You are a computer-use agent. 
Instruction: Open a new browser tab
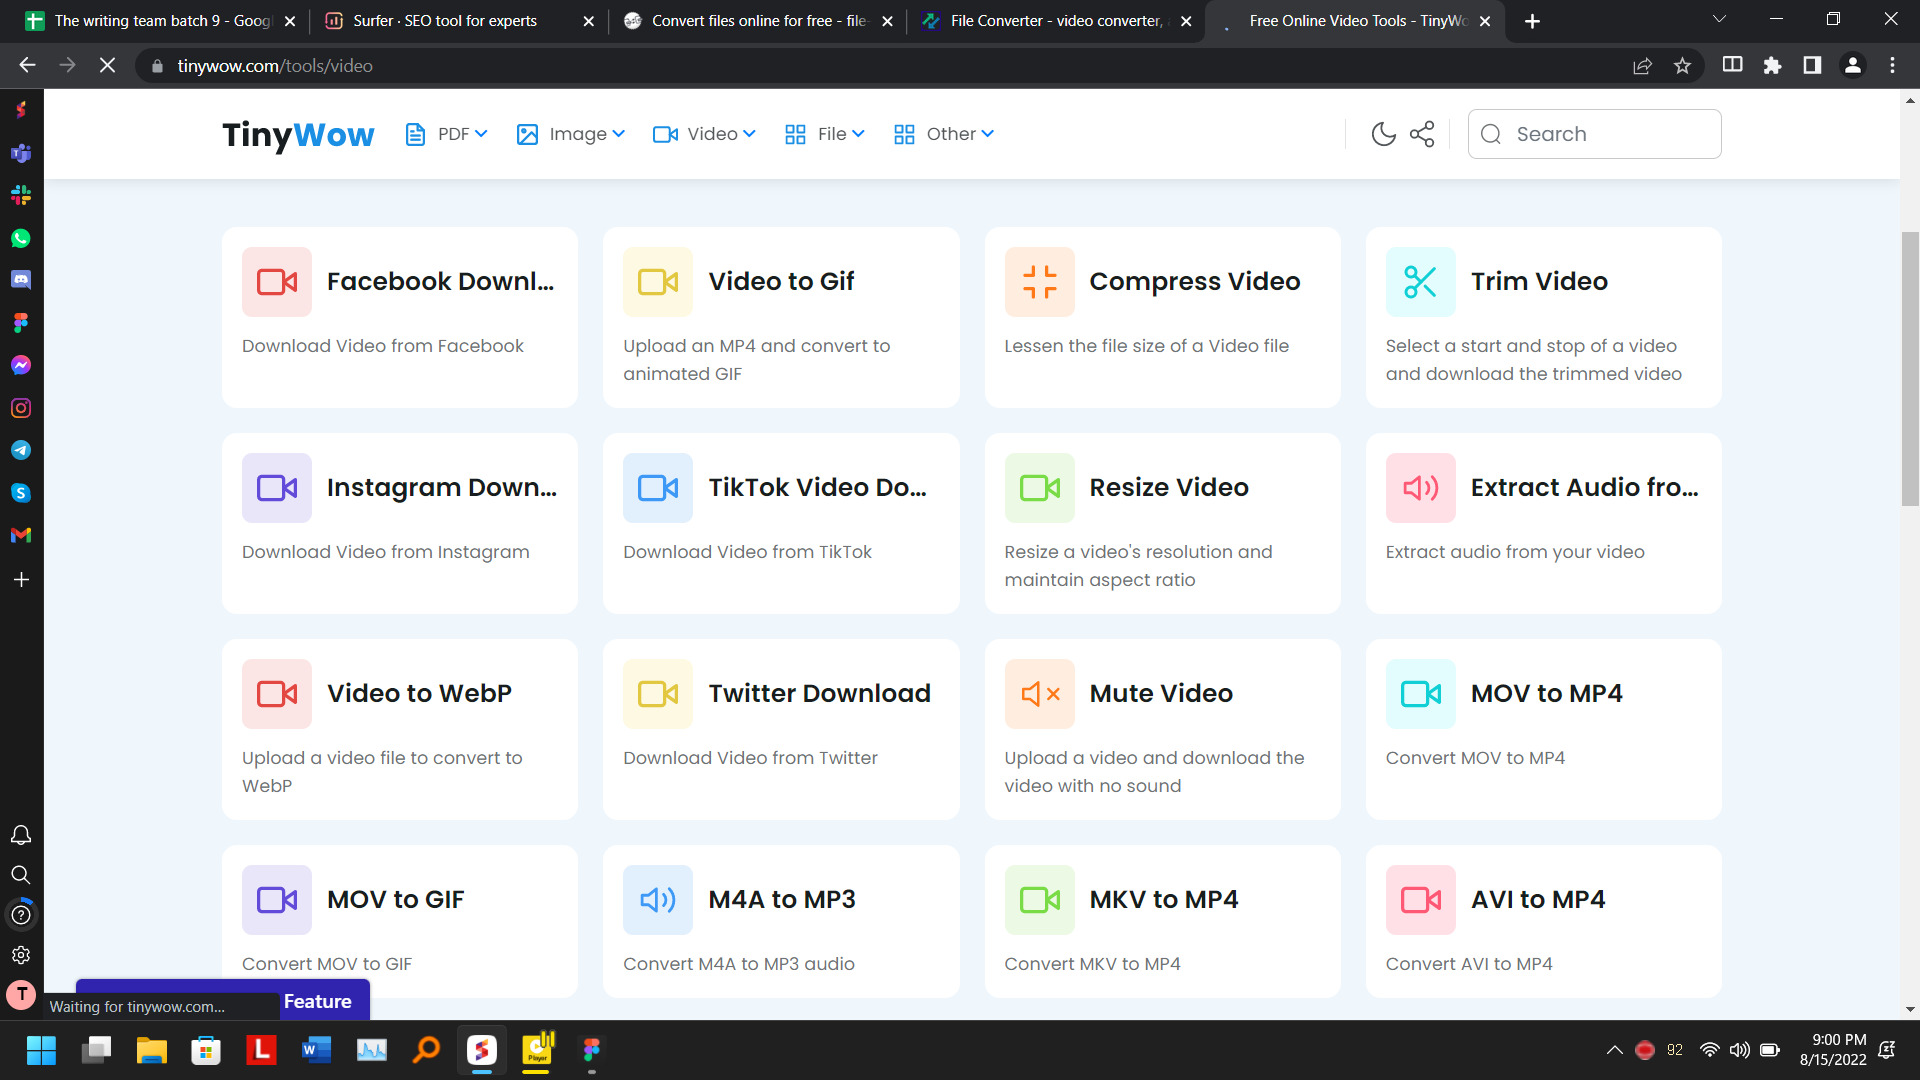[x=1532, y=21]
